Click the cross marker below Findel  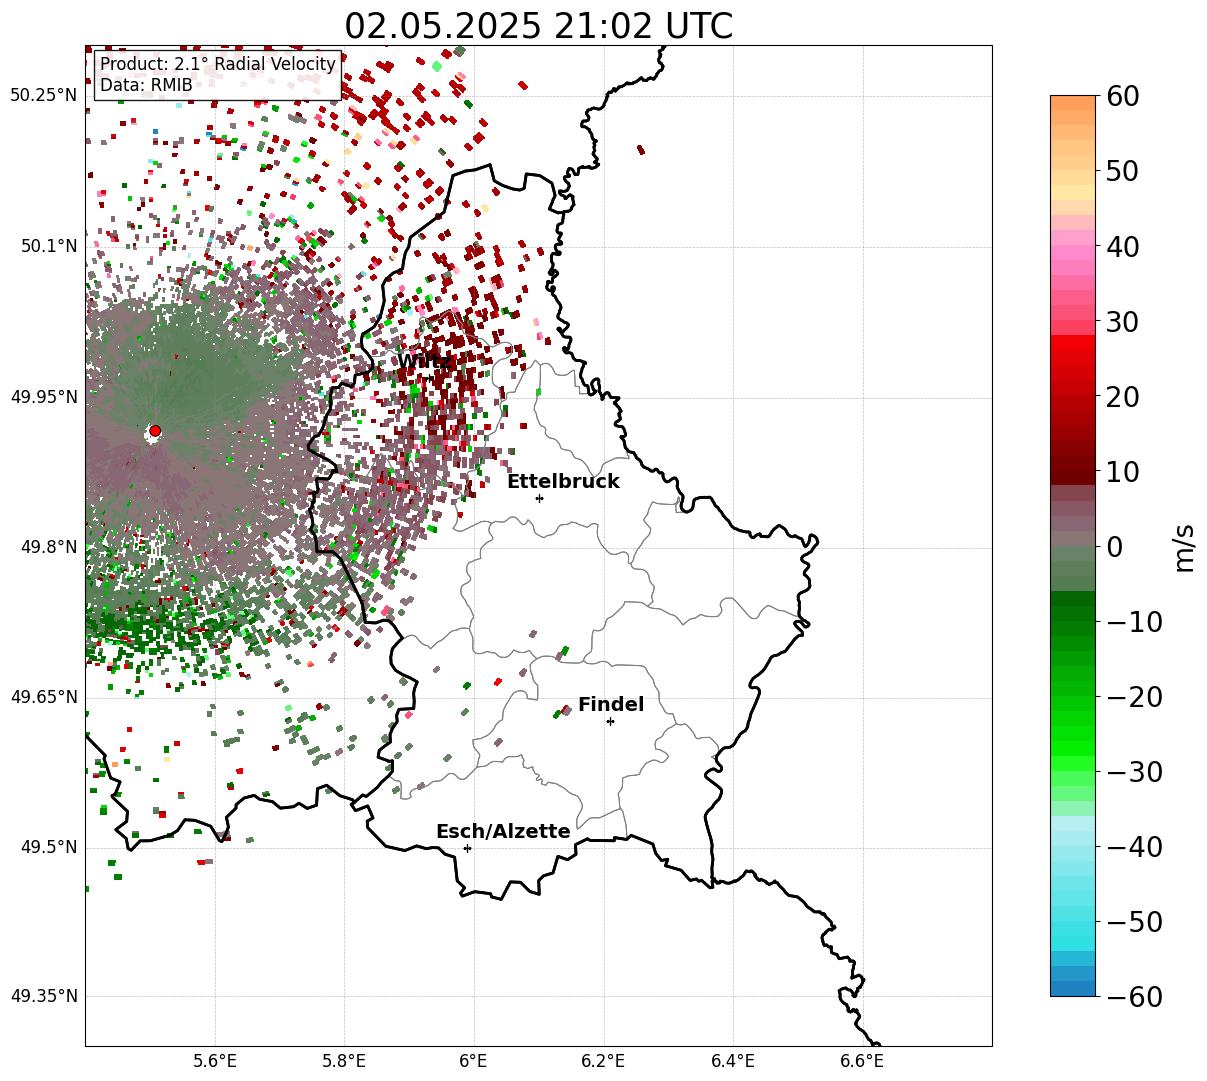[x=610, y=721]
